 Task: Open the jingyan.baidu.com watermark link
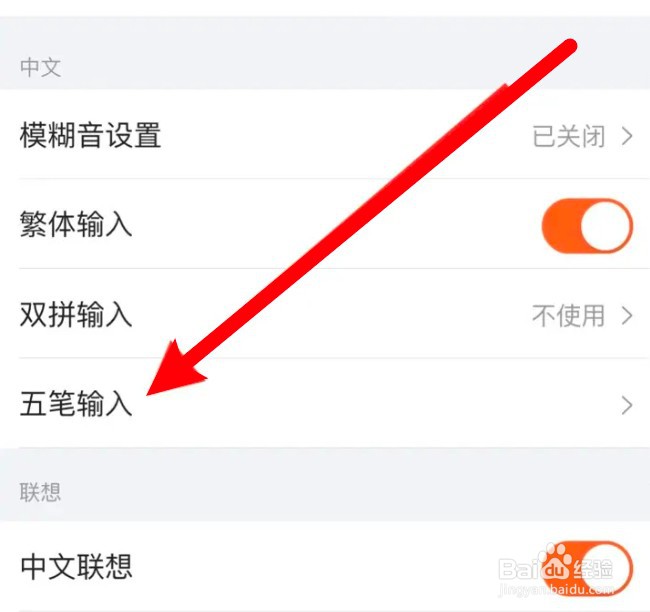coord(556,589)
